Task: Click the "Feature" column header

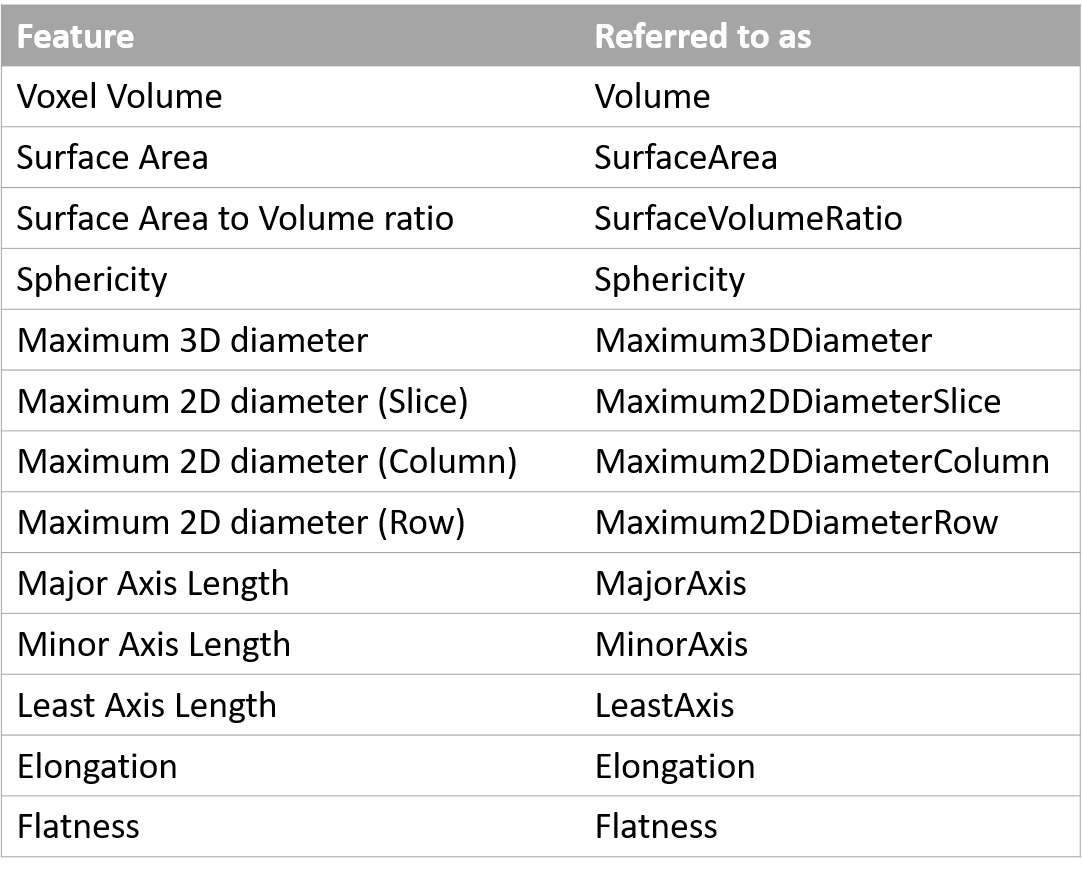Action: [76, 37]
